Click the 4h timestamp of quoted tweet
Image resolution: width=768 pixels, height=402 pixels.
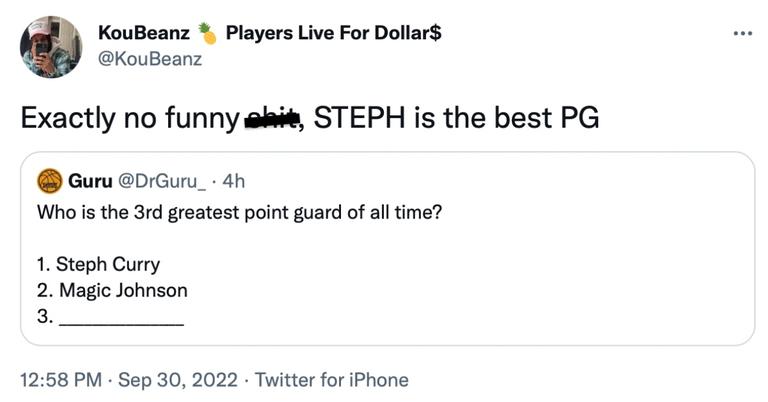(233, 181)
